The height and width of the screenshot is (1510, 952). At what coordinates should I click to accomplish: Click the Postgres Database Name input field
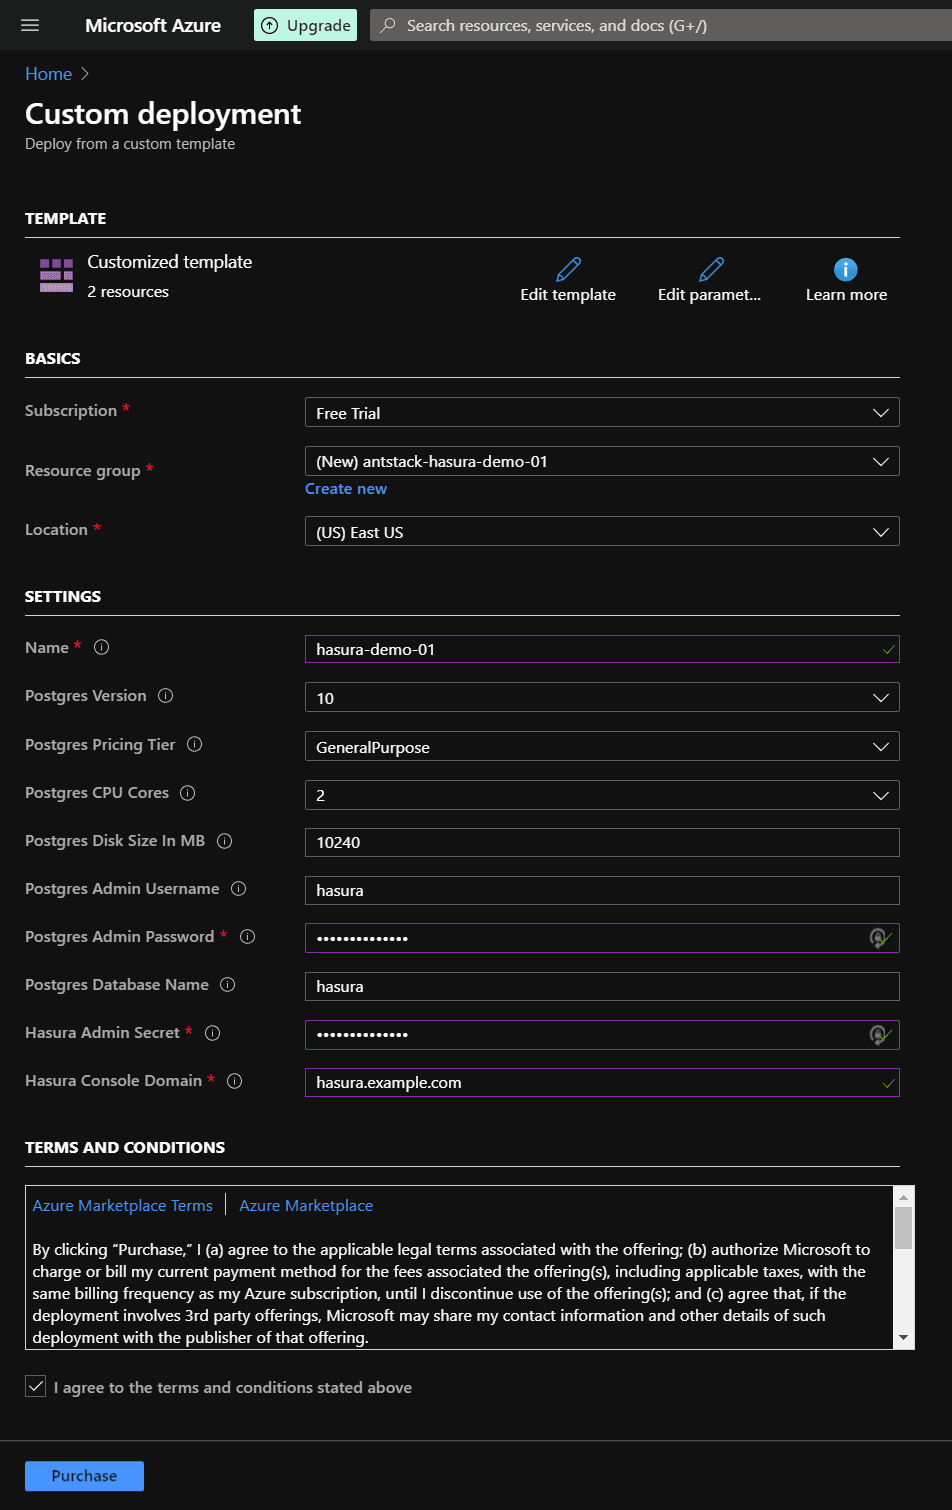602,986
